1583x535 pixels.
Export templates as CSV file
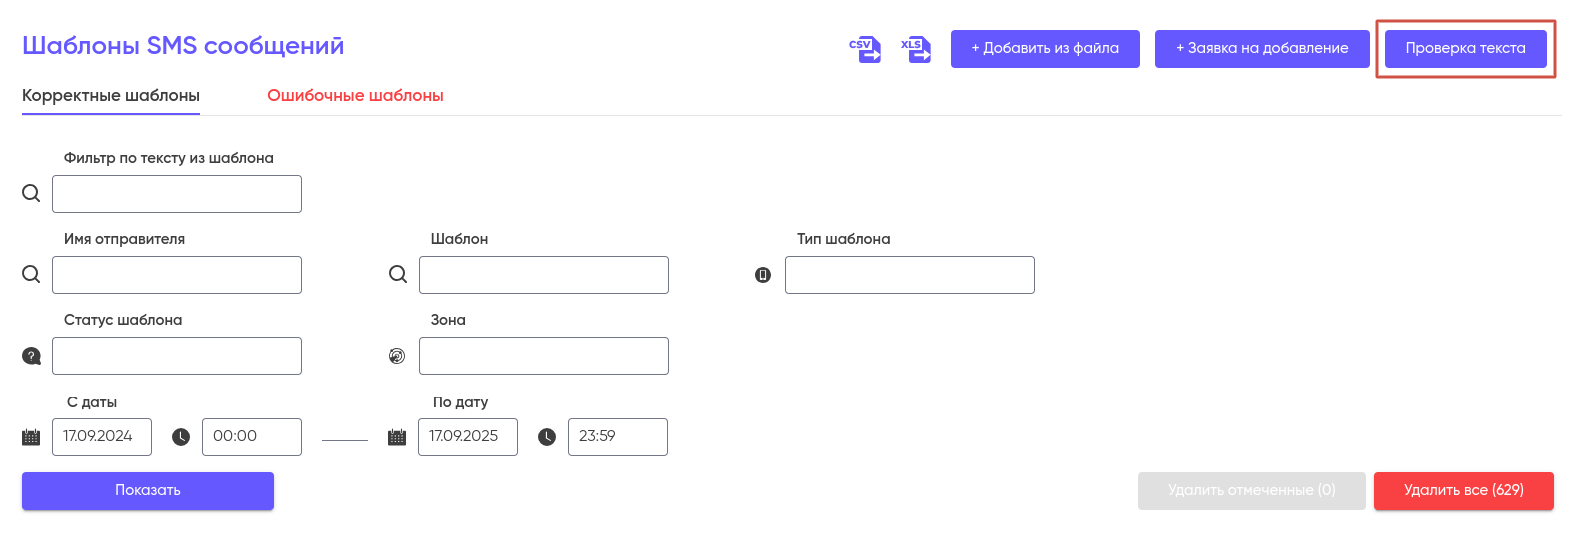point(864,49)
